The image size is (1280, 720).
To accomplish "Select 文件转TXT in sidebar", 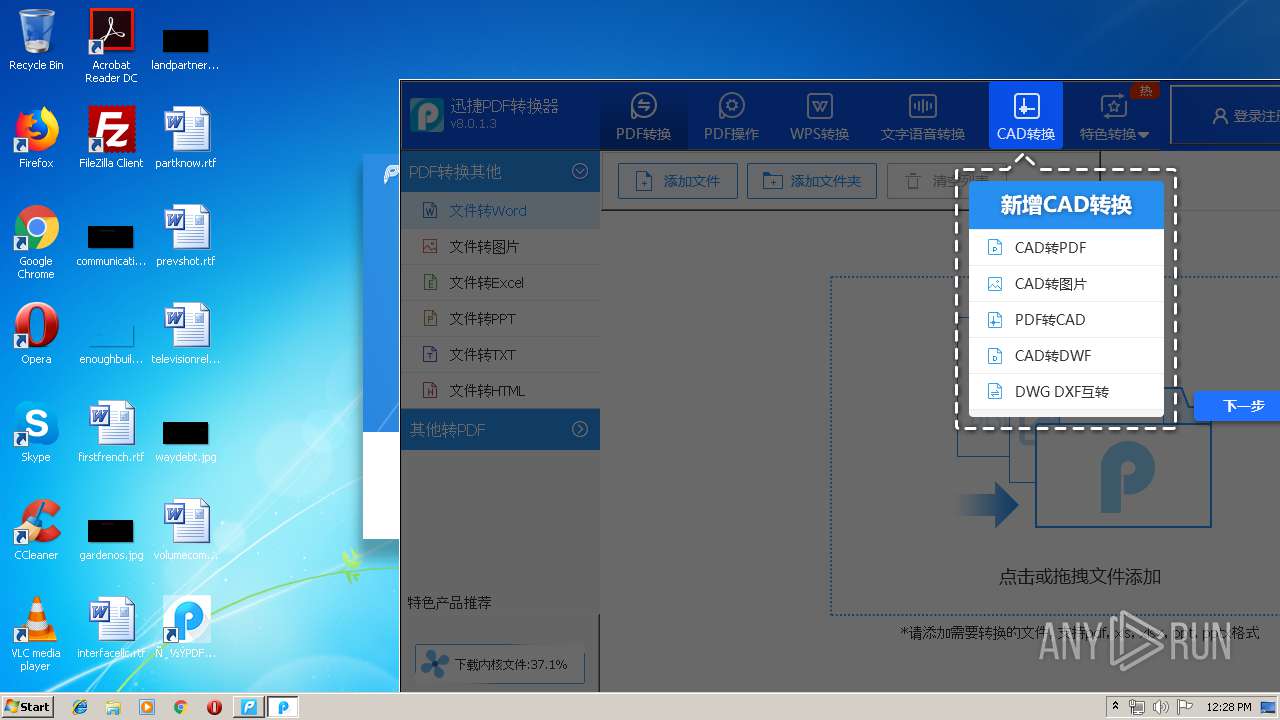I will (500, 354).
